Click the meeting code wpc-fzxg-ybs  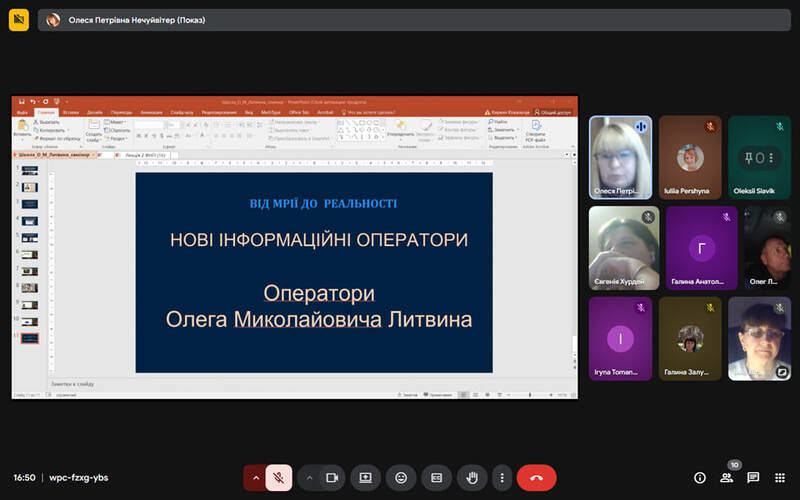click(79, 478)
